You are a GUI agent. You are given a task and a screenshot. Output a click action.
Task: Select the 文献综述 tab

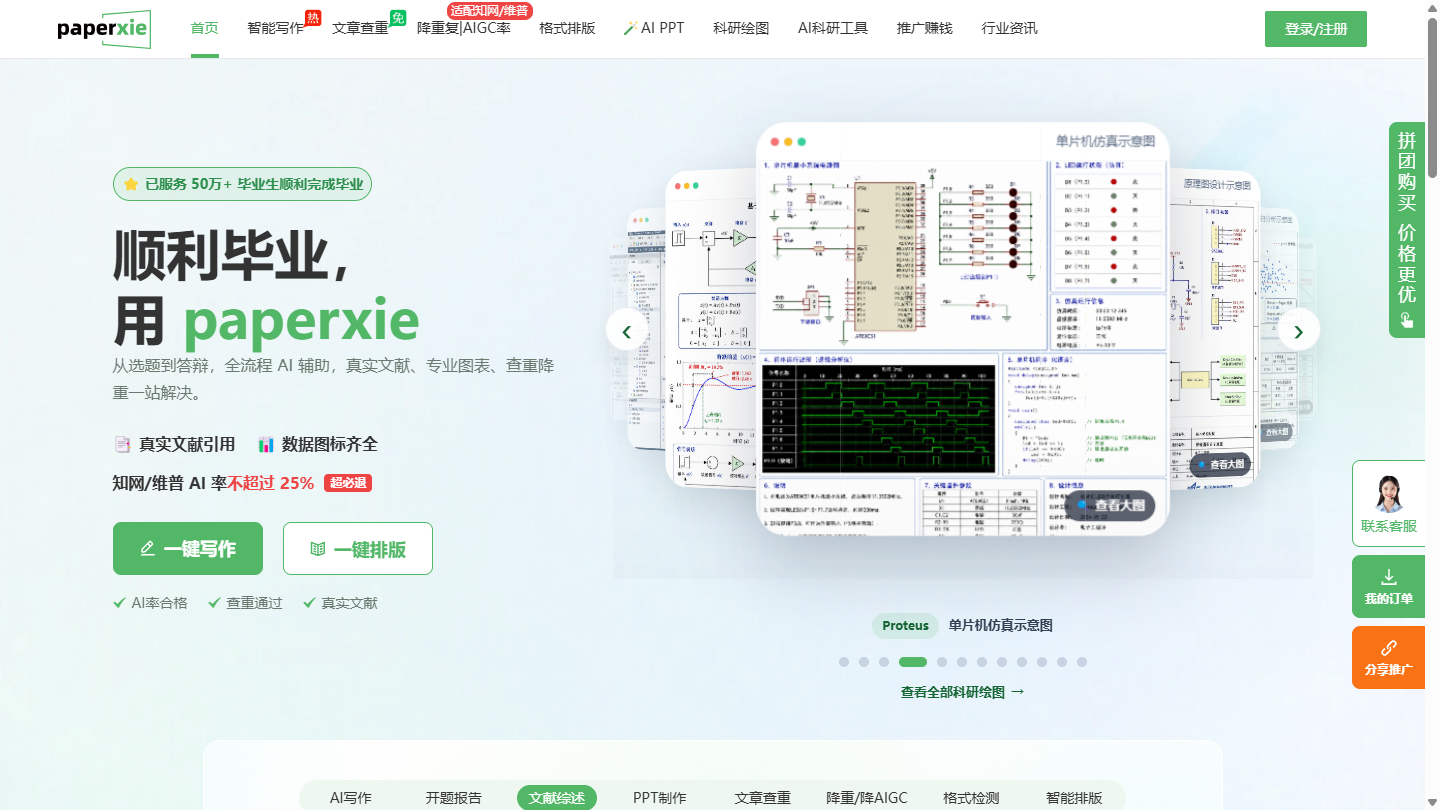(x=557, y=798)
